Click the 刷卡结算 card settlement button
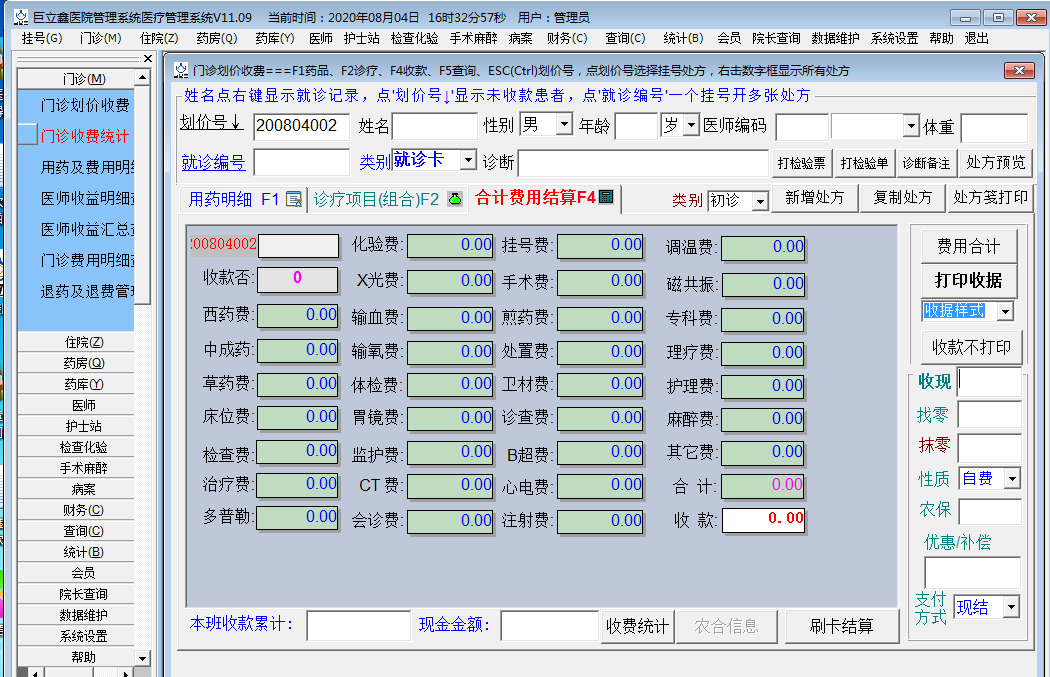 [843, 626]
